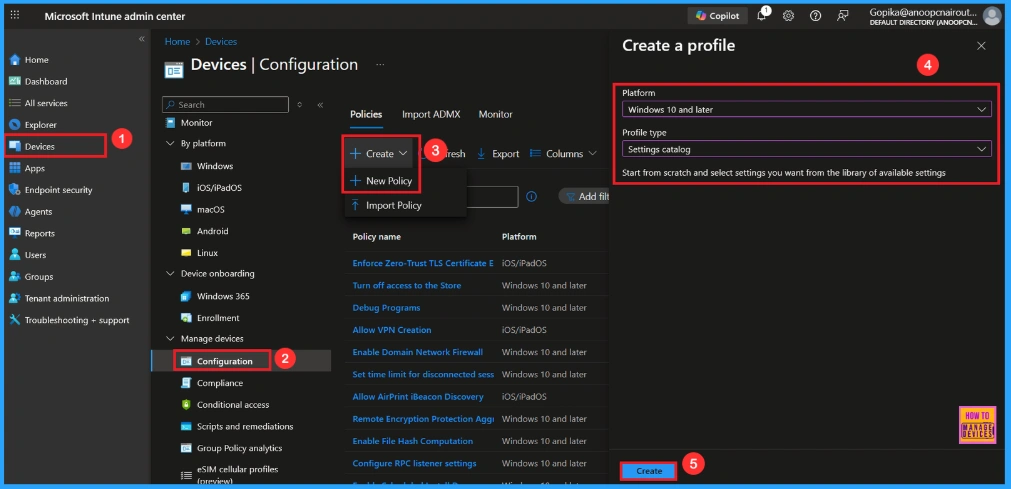Choose Import Policy from Create menu

pos(386,206)
